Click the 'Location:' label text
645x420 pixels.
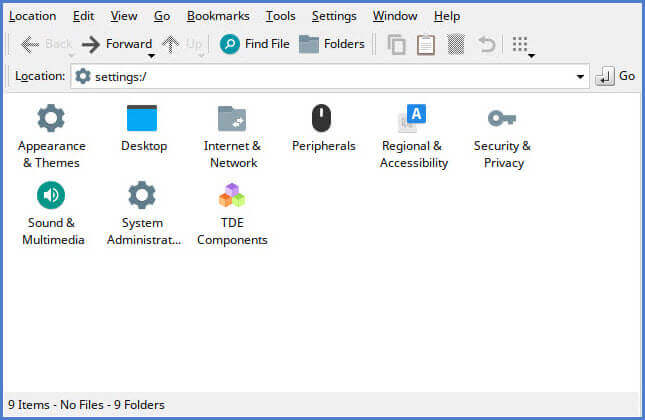(40, 76)
